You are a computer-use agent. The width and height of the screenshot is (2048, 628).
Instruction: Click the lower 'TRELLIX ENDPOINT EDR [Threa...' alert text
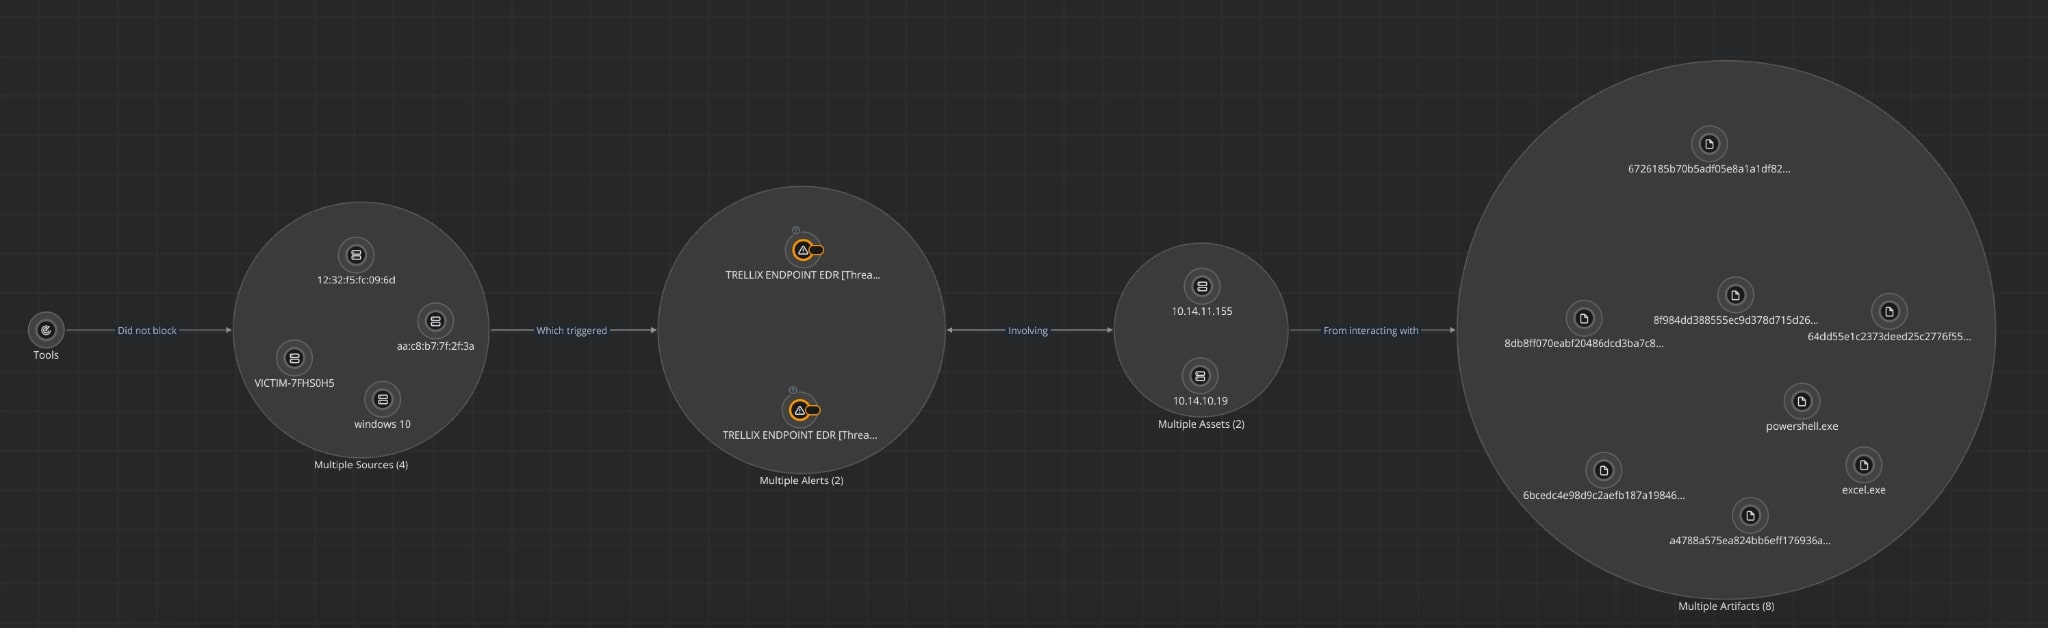pyautogui.click(x=800, y=435)
